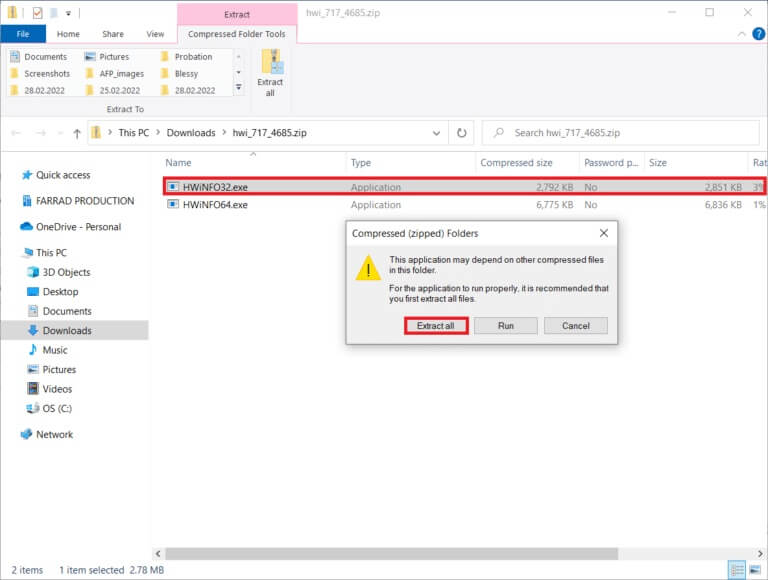
Task: Select Pictures extract destination in ribbon
Action: [x=107, y=57]
